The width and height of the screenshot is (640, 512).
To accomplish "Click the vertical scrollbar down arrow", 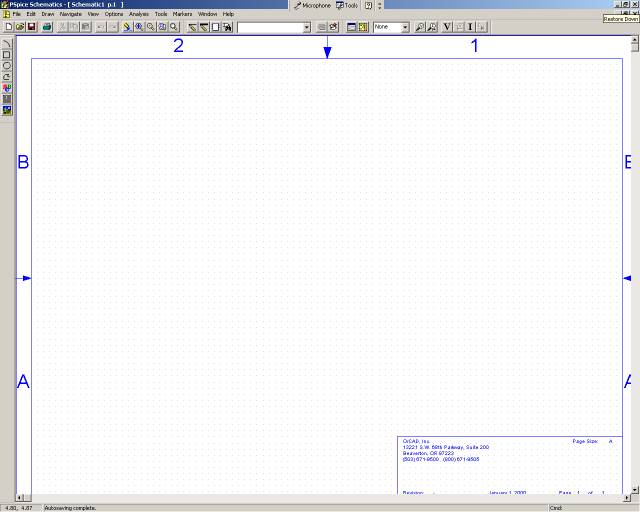I will [x=634, y=489].
